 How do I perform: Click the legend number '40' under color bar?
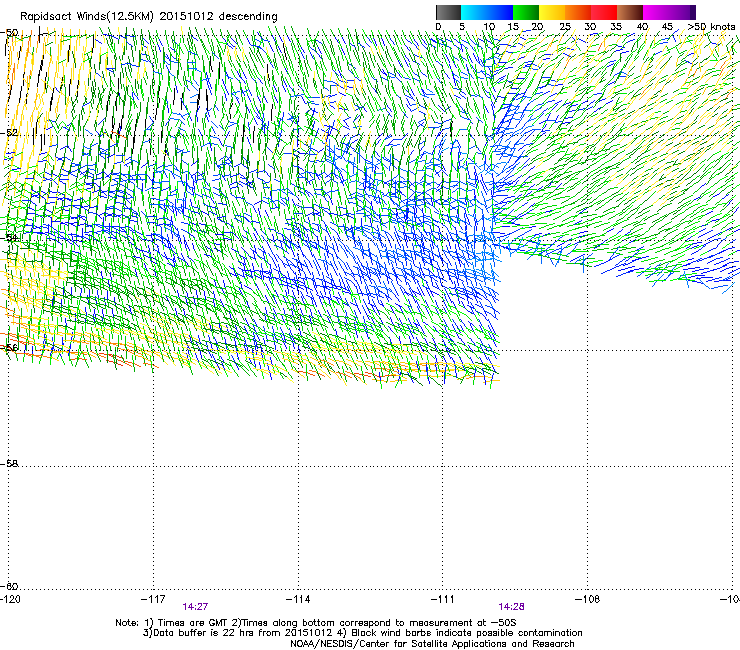(642, 27)
